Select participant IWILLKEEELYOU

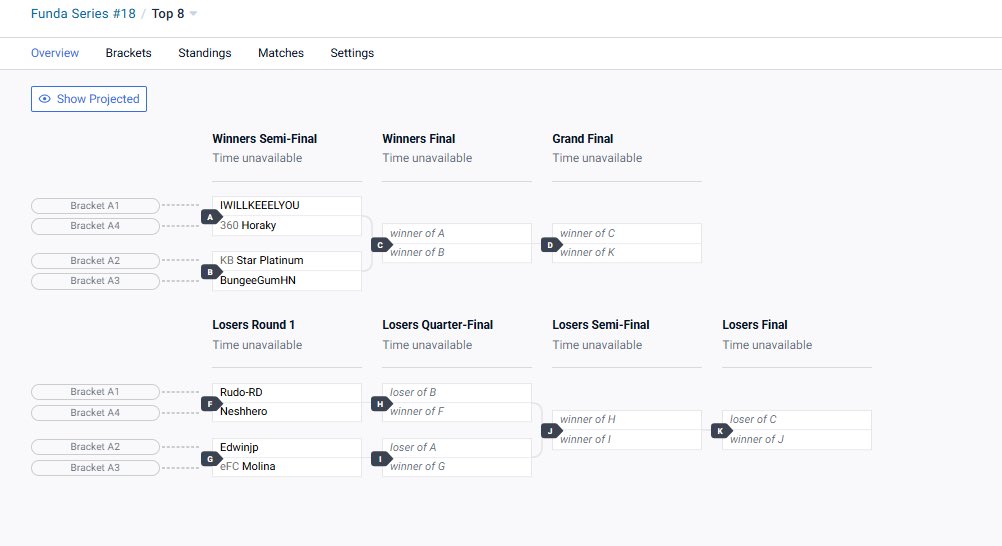[287, 206]
